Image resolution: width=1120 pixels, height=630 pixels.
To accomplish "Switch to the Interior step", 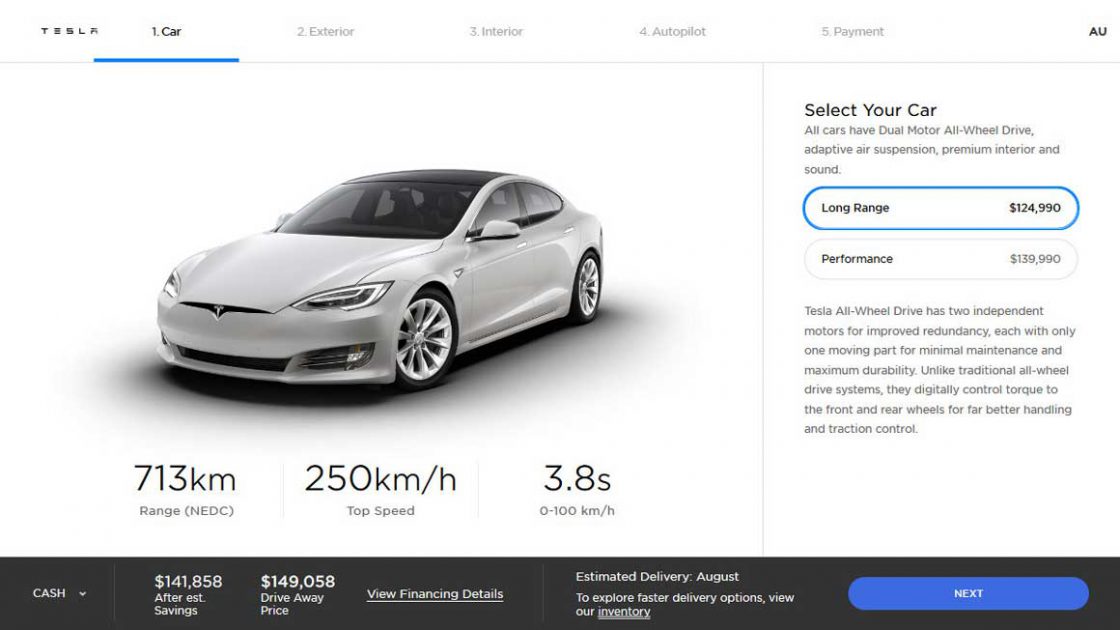I will [x=496, y=31].
